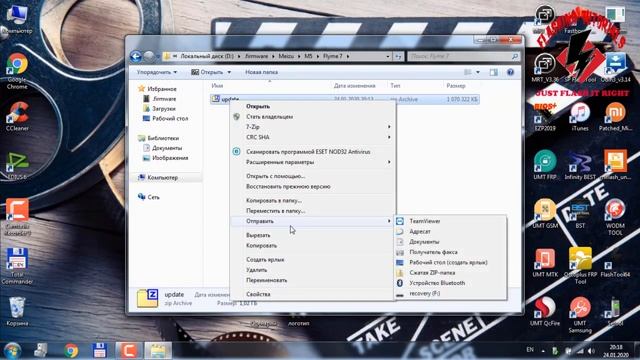Screen dimensions: 640x360
Task: Open Chrome from the taskbar
Action: pyautogui.click(x=71, y=351)
